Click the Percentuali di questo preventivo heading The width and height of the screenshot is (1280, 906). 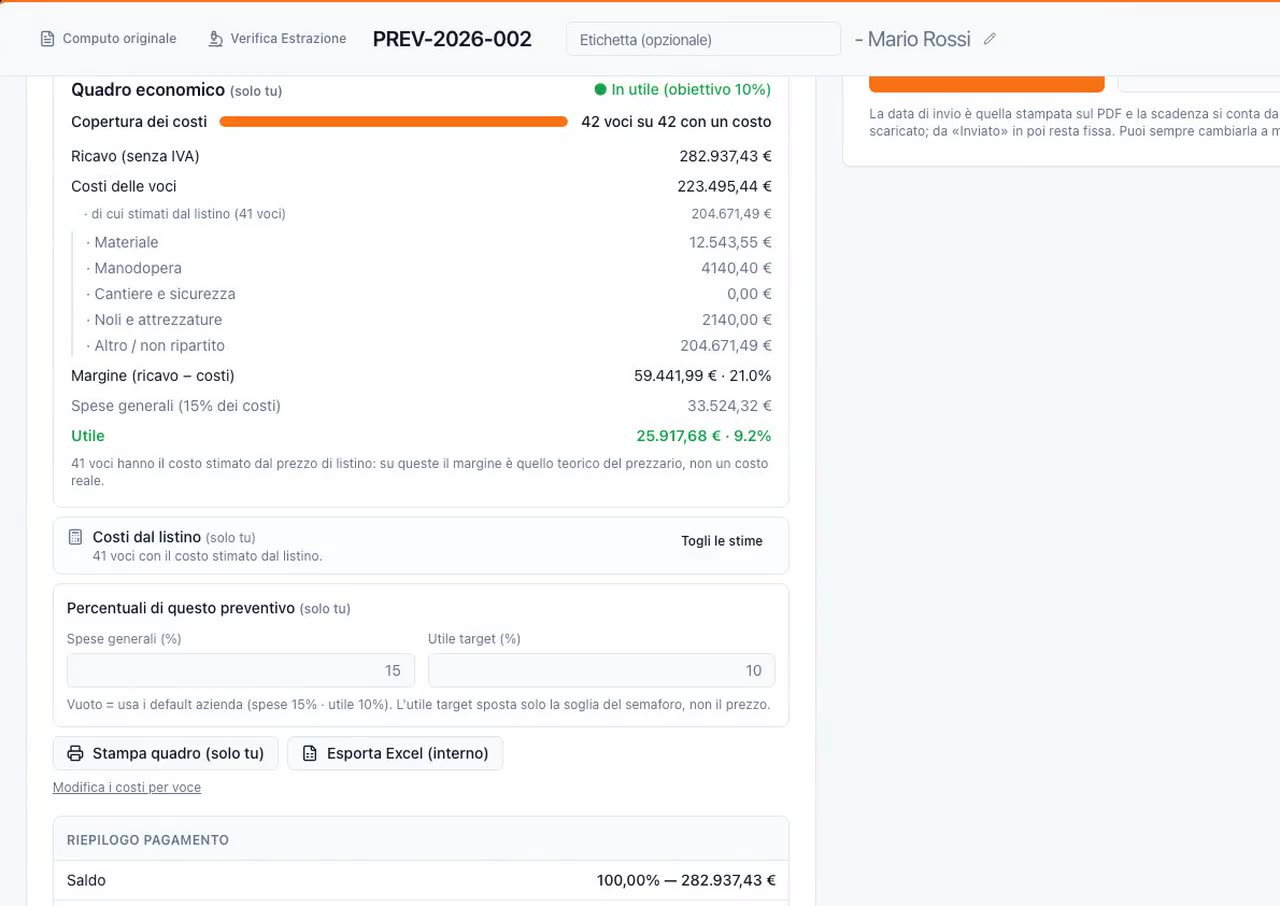181,608
